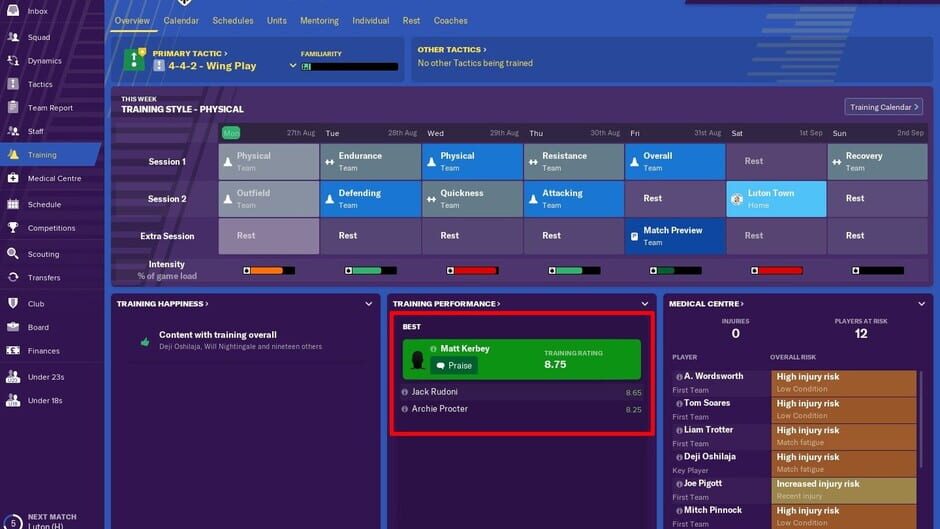Open the Transfers sidebar icon

(13, 277)
